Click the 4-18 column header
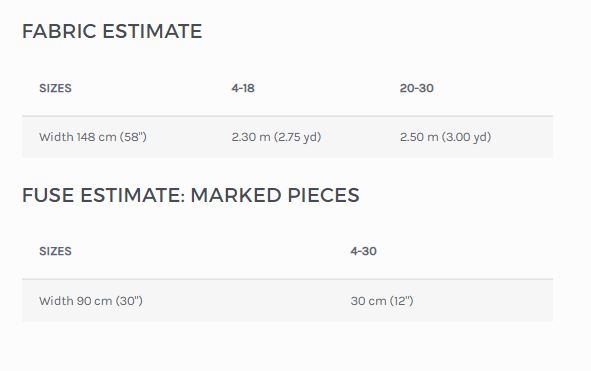591x371 pixels. 243,88
